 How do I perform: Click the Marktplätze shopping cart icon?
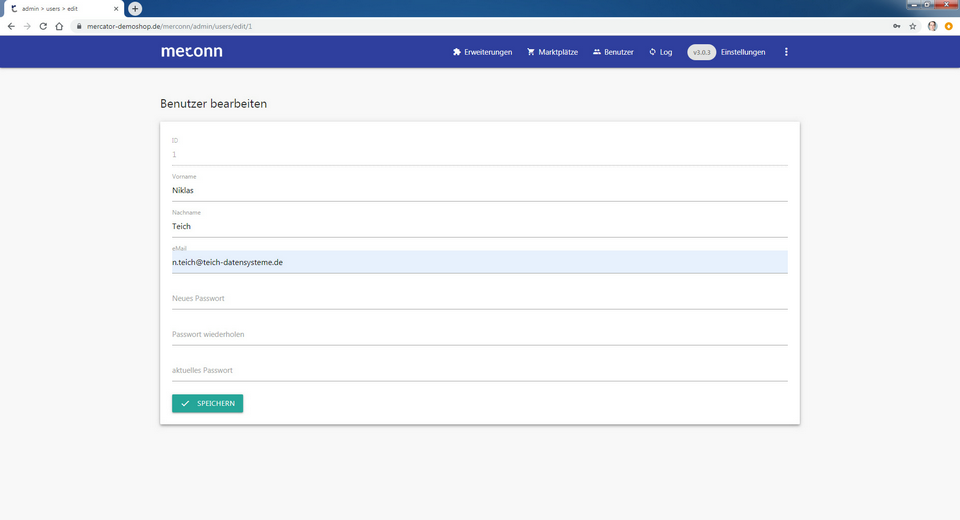(531, 52)
